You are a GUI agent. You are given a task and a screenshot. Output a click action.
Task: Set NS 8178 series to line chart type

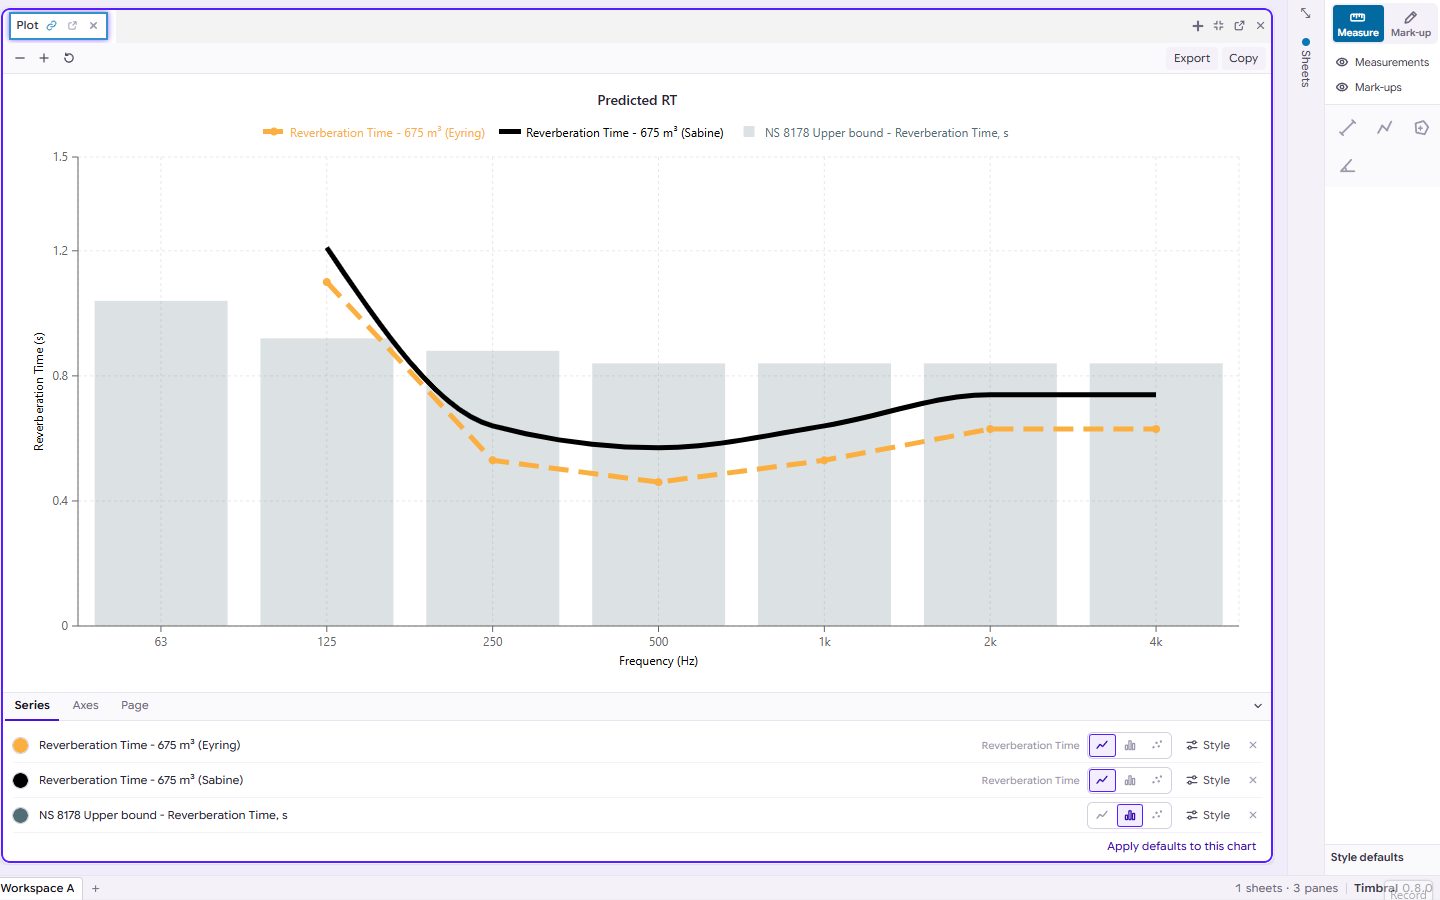(1102, 815)
